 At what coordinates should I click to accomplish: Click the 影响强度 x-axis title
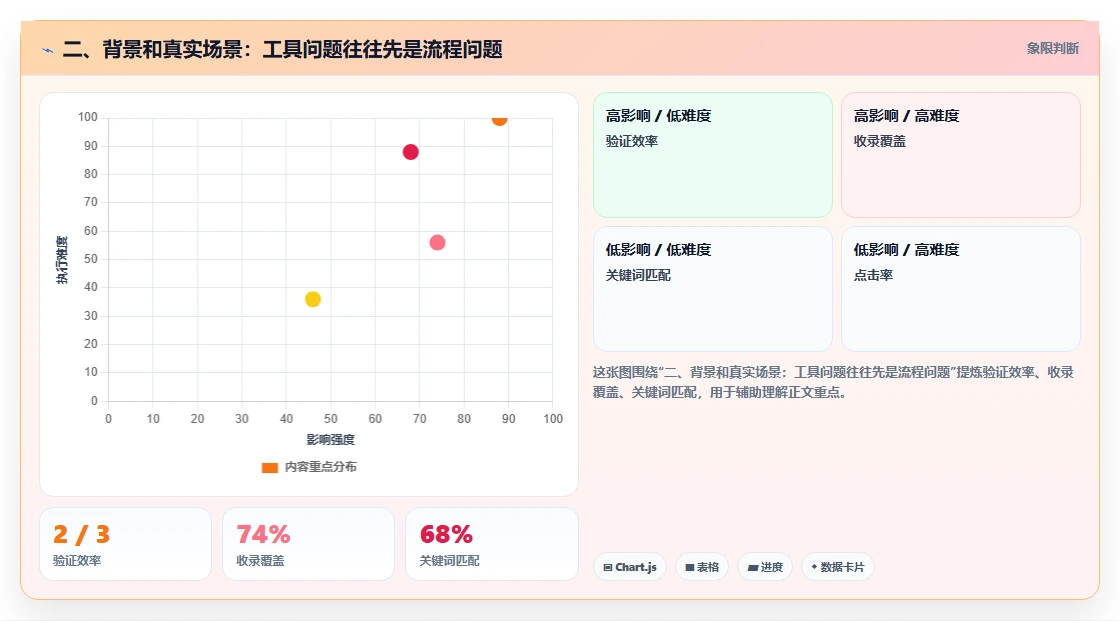(x=330, y=439)
